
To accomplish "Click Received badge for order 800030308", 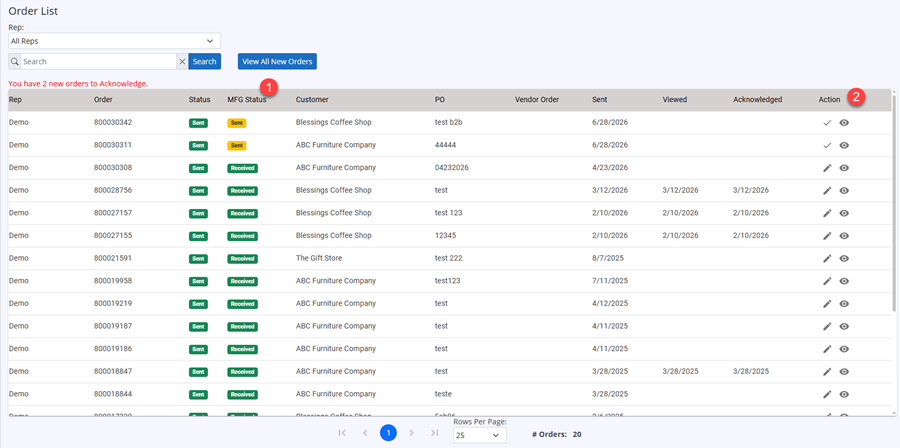I will coord(242,168).
